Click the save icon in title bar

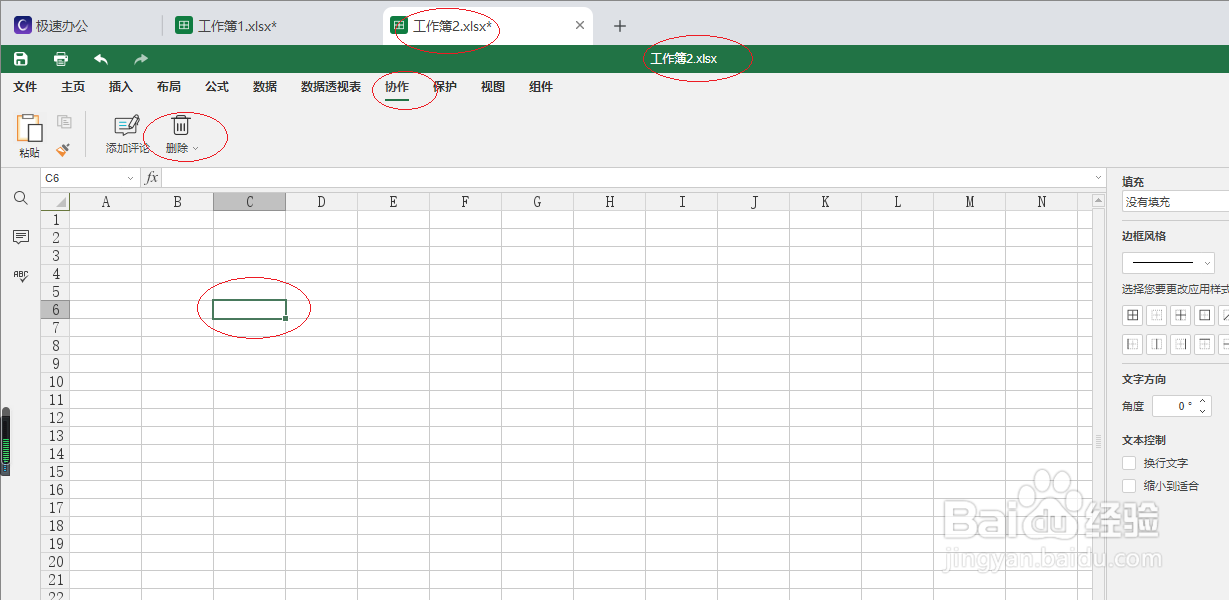coord(20,59)
